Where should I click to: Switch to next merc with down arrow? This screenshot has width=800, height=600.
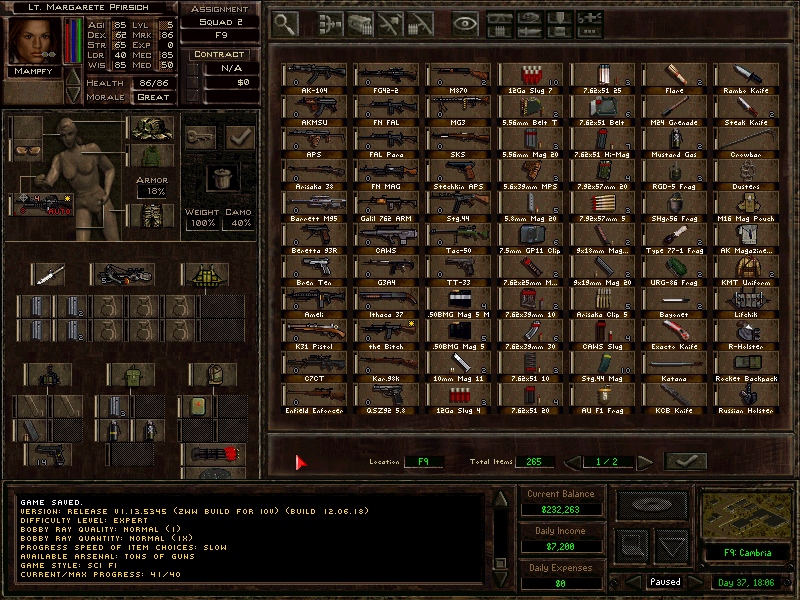pos(73,95)
